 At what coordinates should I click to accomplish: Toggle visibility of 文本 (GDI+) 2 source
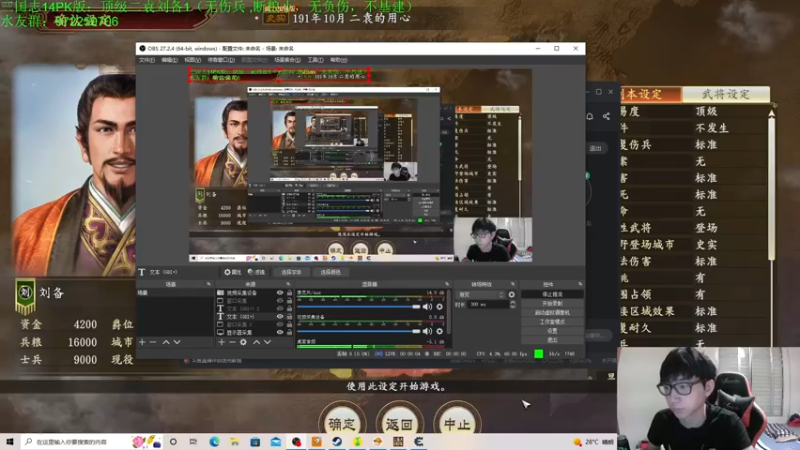point(280,309)
